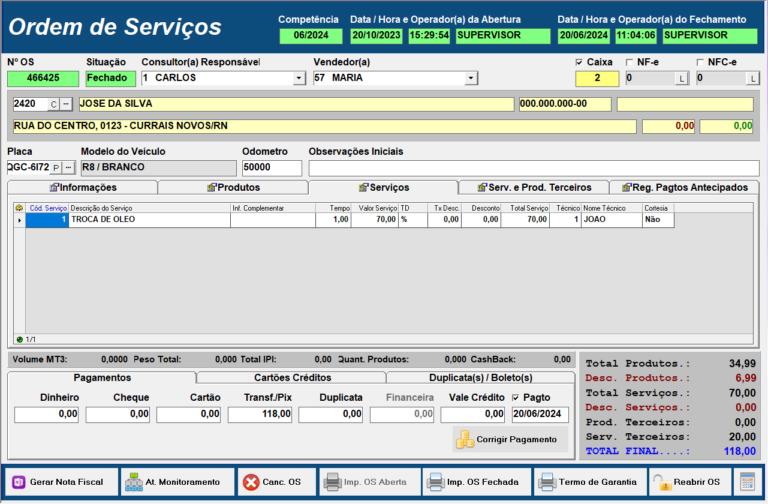Toggle the Pagto checkbox

[515, 398]
